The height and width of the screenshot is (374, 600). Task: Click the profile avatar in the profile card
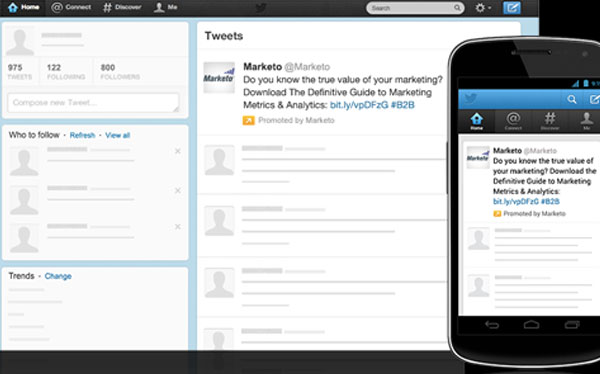(x=20, y=41)
